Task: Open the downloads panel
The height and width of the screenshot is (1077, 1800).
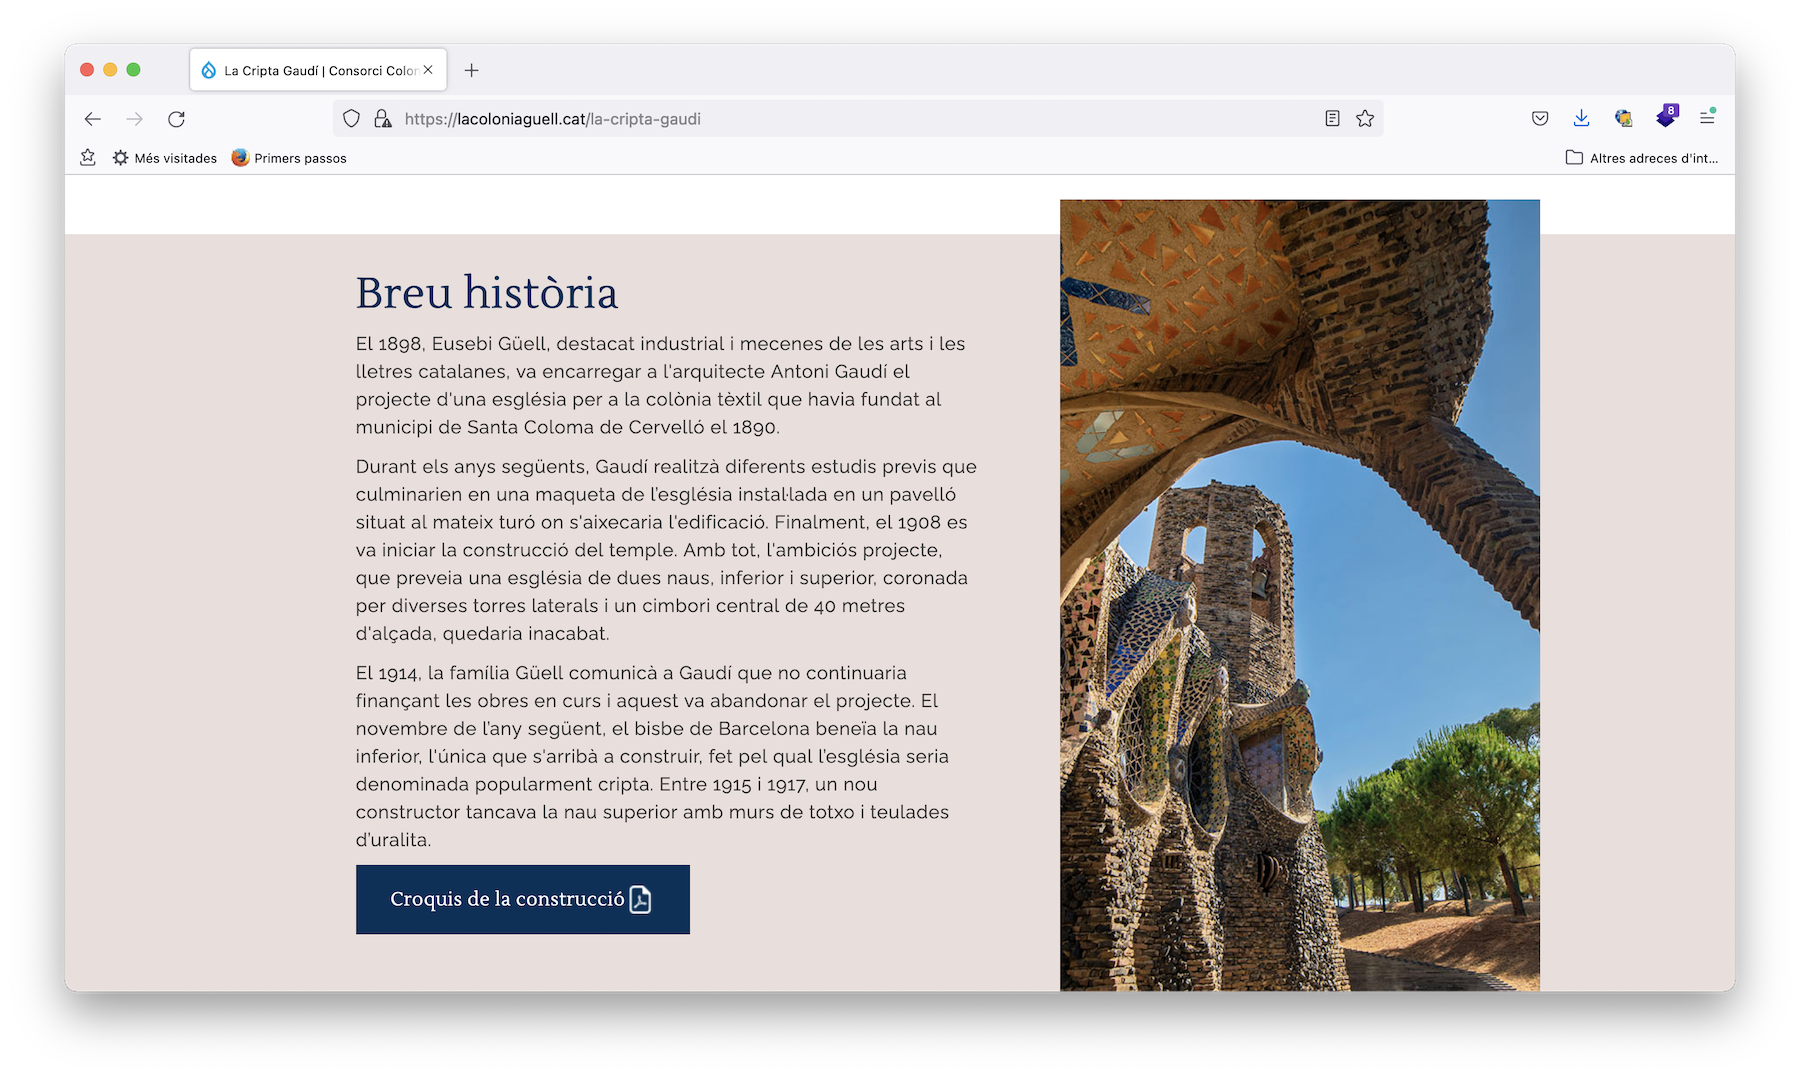Action: pos(1581,119)
